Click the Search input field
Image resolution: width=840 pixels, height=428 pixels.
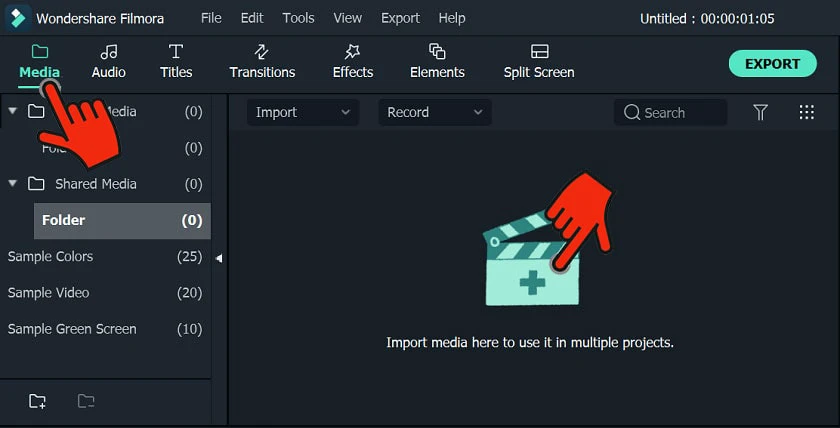[670, 112]
